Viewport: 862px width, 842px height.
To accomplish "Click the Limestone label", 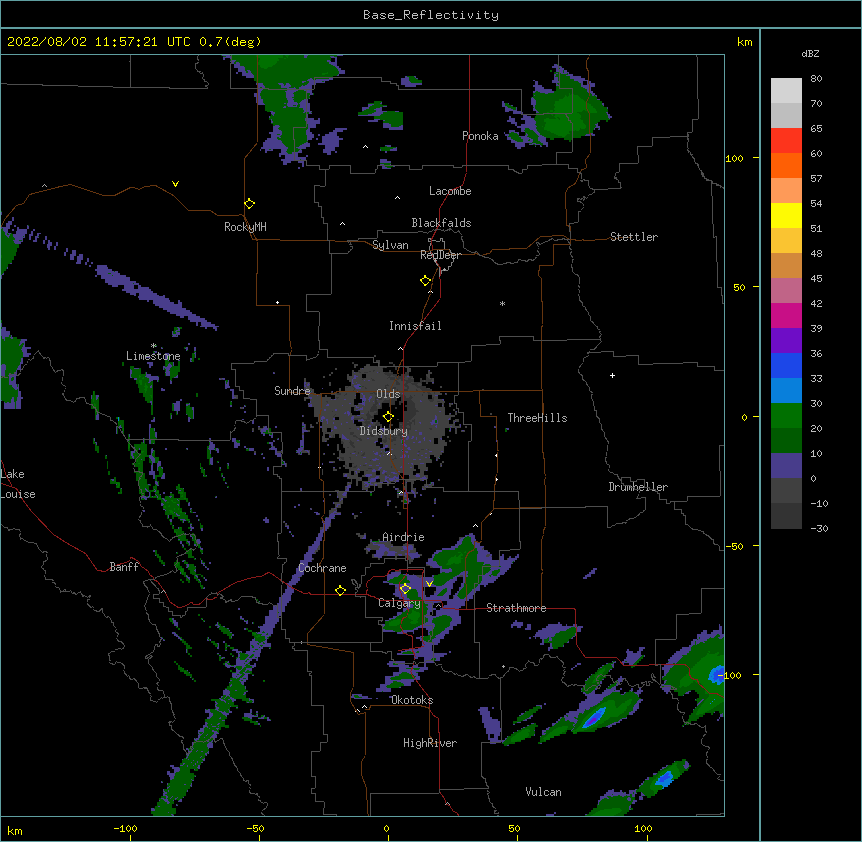I will [x=153, y=356].
